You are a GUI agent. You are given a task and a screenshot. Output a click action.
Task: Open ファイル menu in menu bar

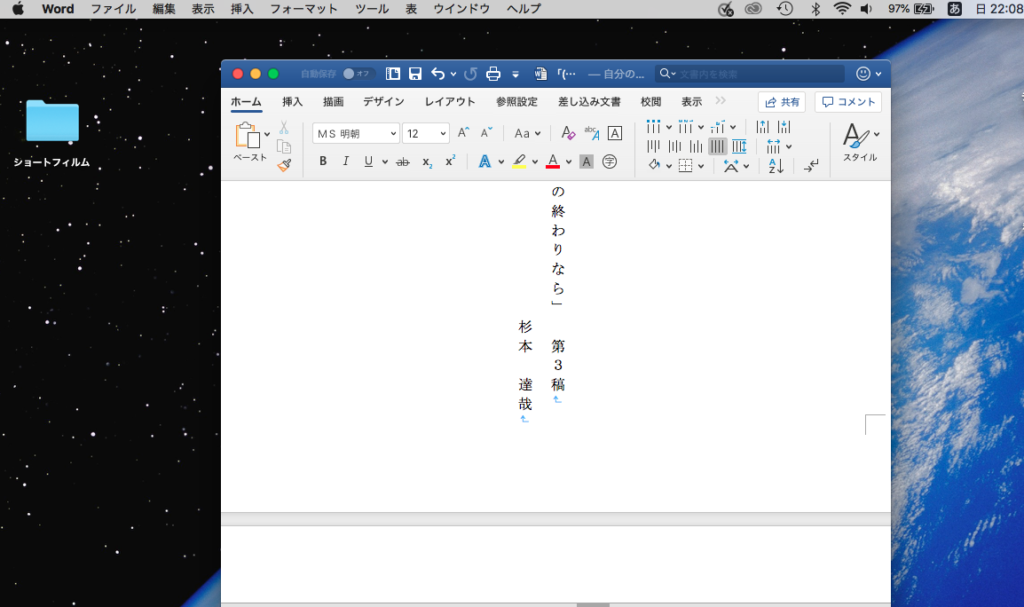pos(113,9)
